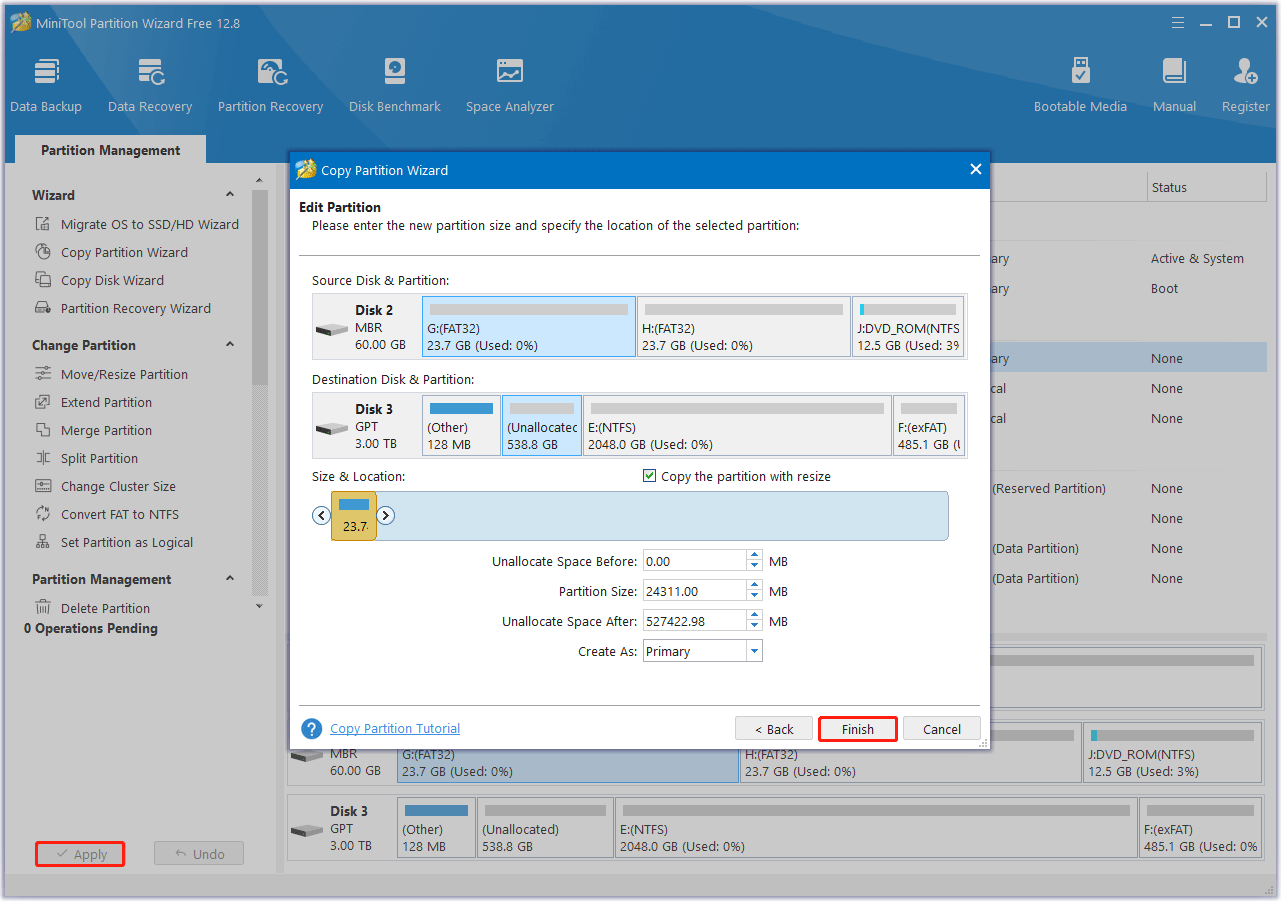This screenshot has width=1282, height=903.
Task: Click the Change Cluster Size icon
Action: click(43, 486)
